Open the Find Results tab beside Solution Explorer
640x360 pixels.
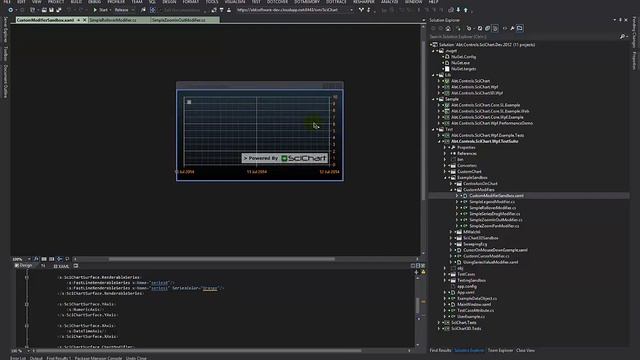[x=440, y=350]
